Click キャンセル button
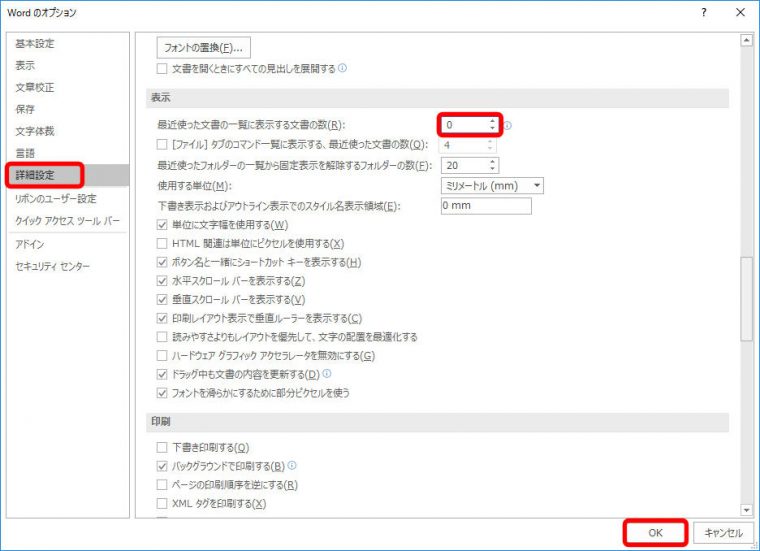The height and width of the screenshot is (551, 760). click(724, 533)
